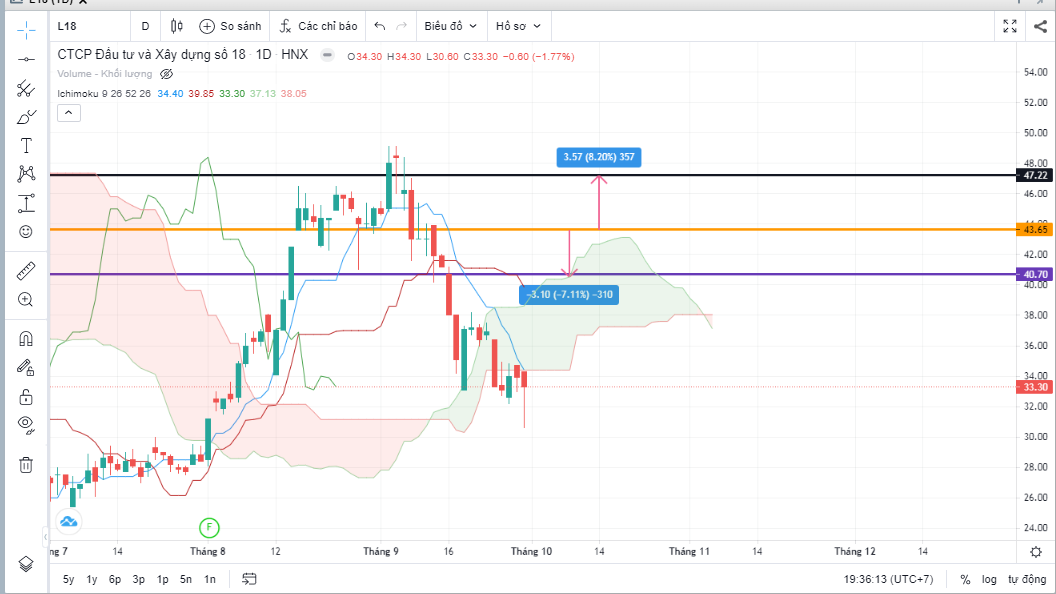This screenshot has width=1056, height=594.
Task: Toggle stay in drawing mode
Action: 26,367
